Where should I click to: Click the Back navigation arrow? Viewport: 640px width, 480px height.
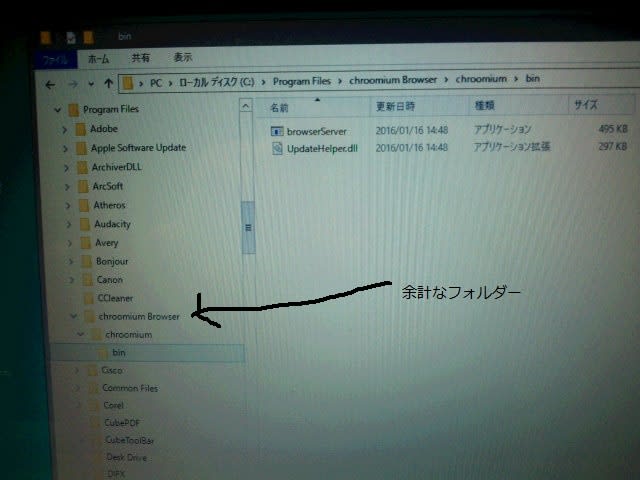pos(50,84)
